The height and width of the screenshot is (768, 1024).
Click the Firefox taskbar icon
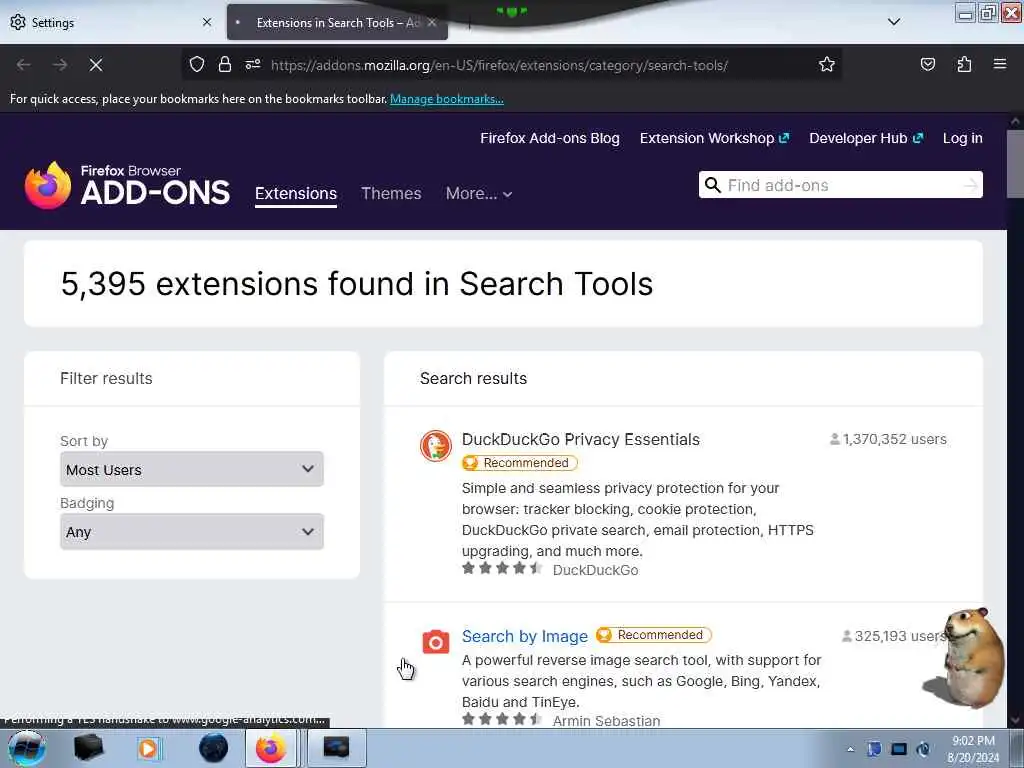pos(271,748)
